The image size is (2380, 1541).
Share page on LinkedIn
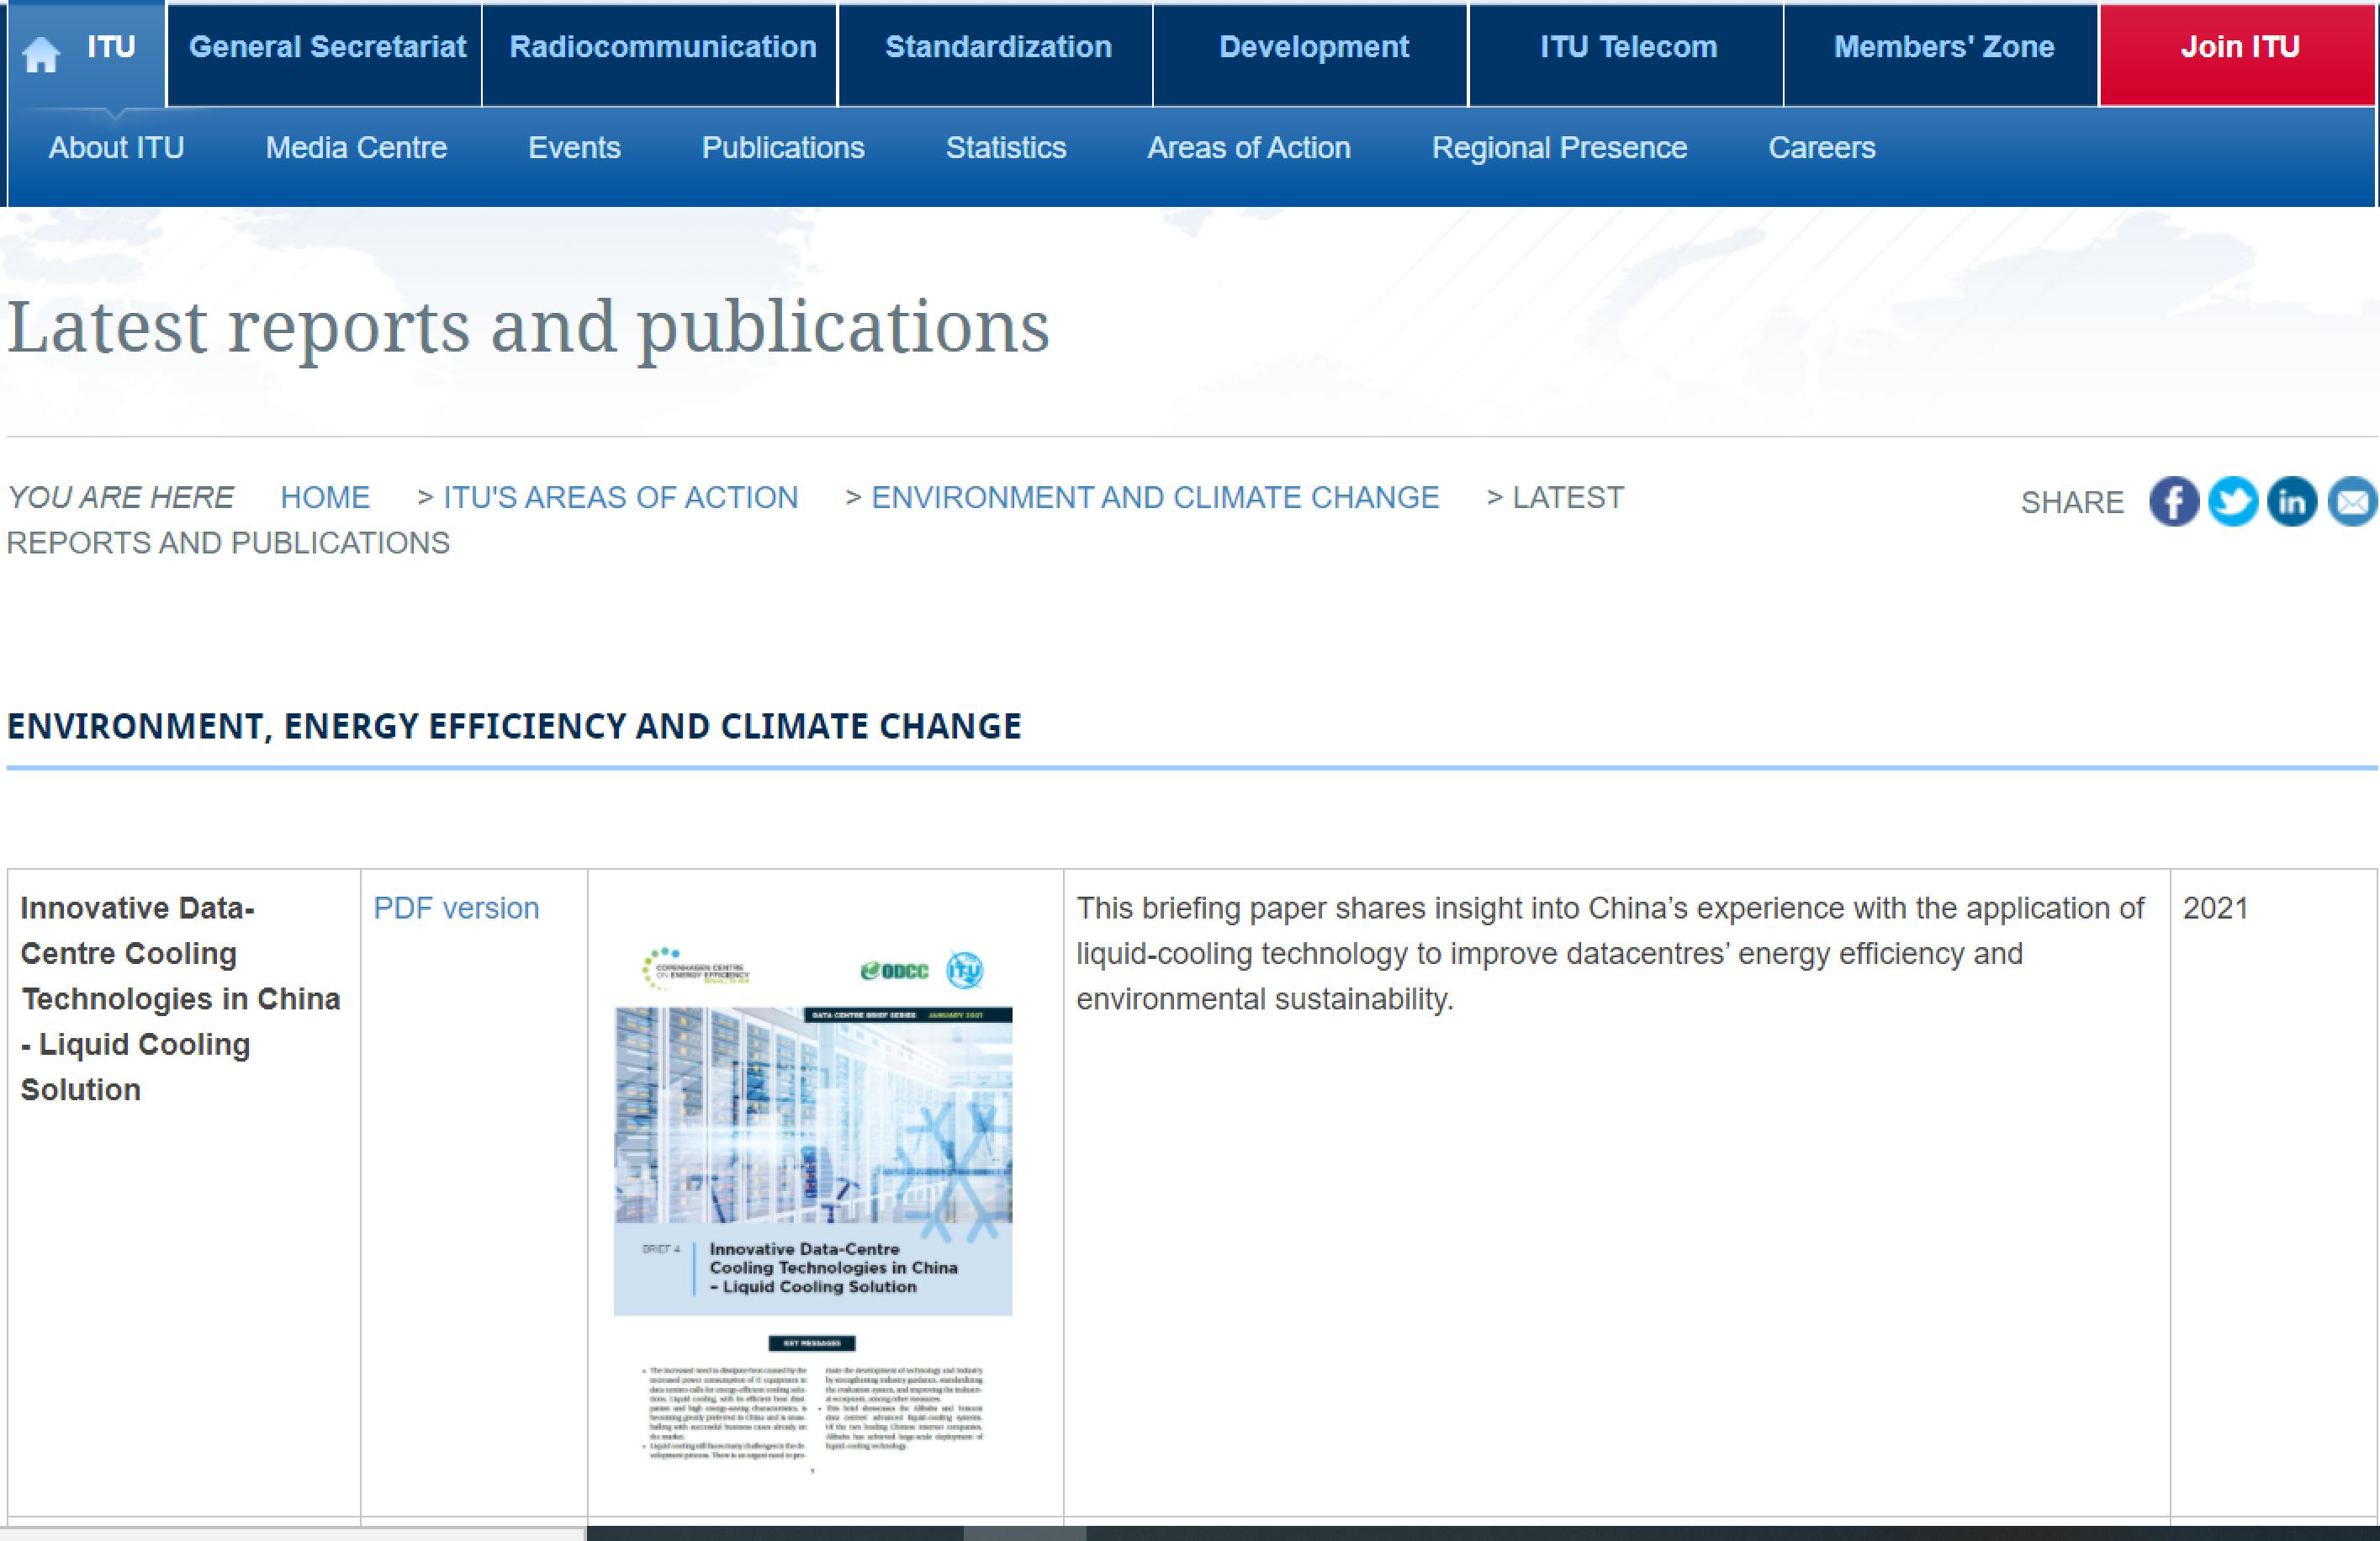(2292, 501)
